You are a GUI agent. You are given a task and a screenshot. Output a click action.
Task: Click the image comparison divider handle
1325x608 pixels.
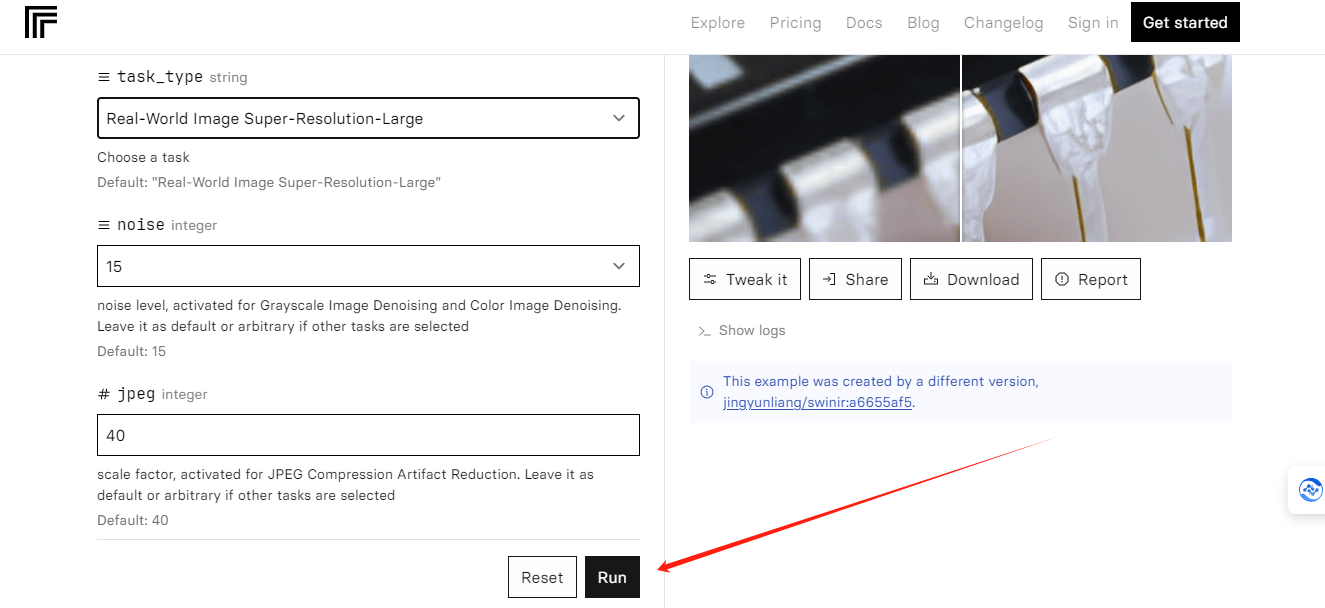961,148
